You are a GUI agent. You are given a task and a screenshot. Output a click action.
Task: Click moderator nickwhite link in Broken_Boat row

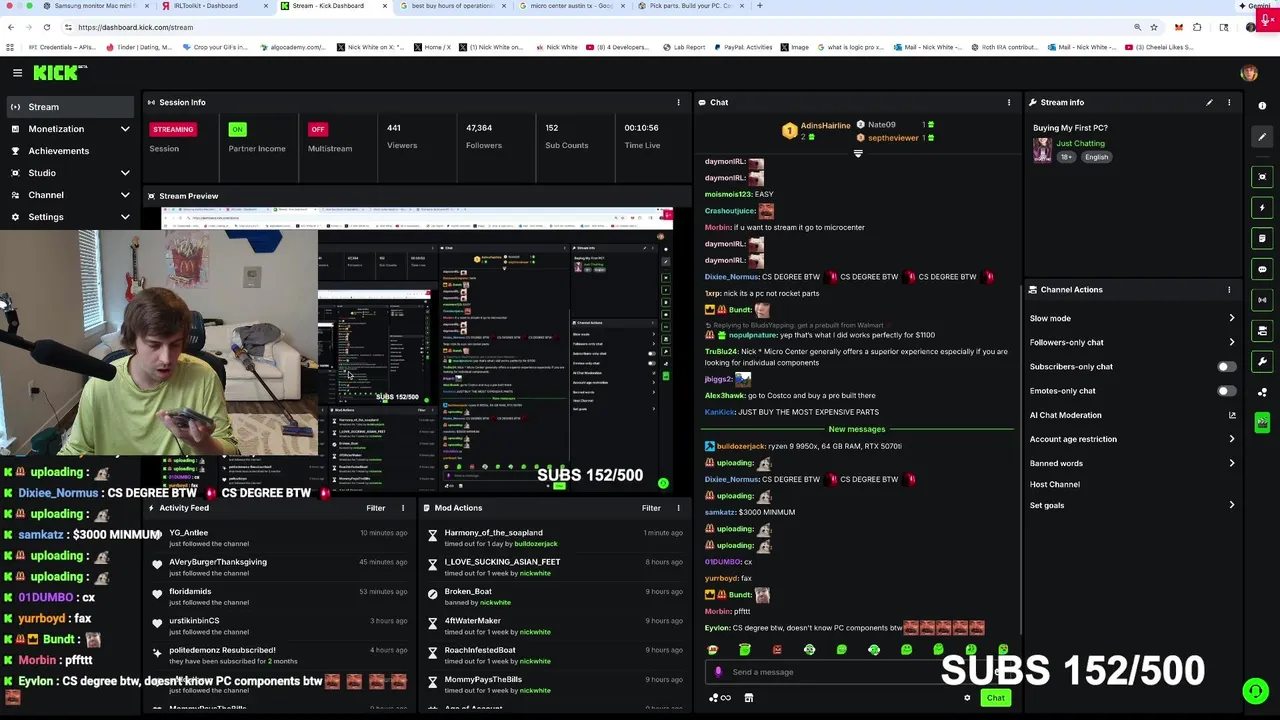(495, 602)
